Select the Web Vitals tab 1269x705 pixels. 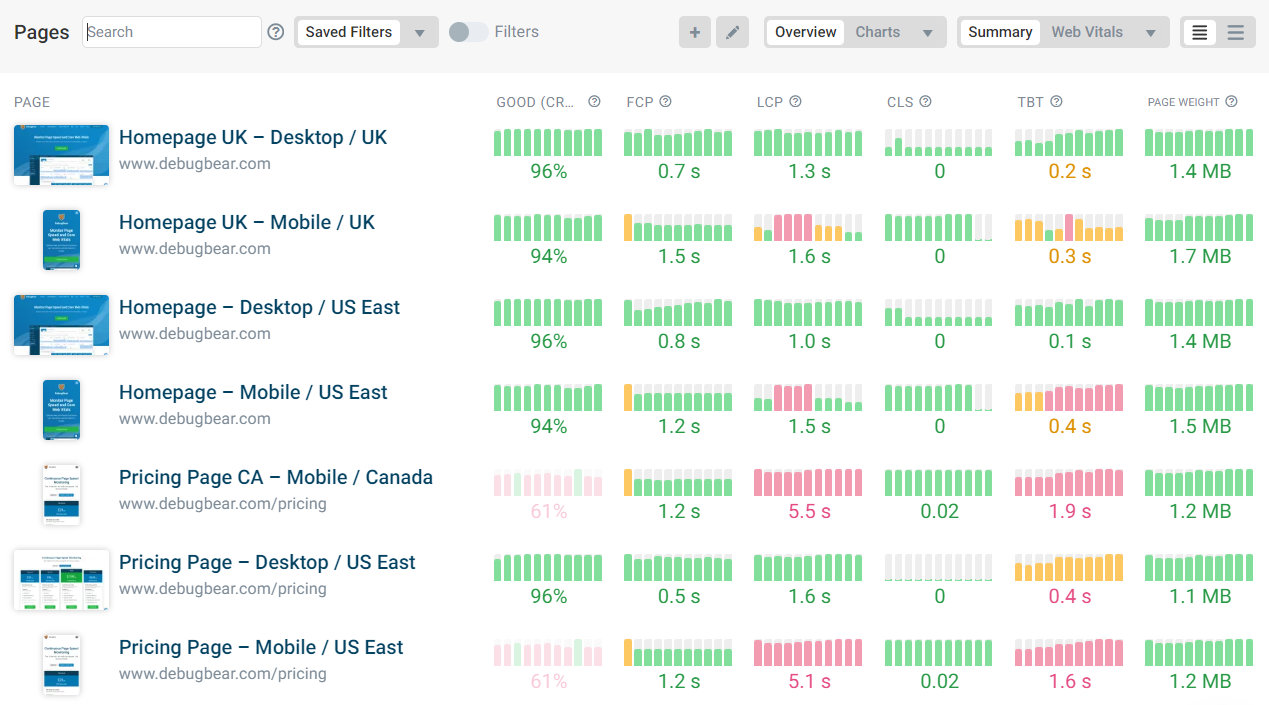[x=1086, y=32]
